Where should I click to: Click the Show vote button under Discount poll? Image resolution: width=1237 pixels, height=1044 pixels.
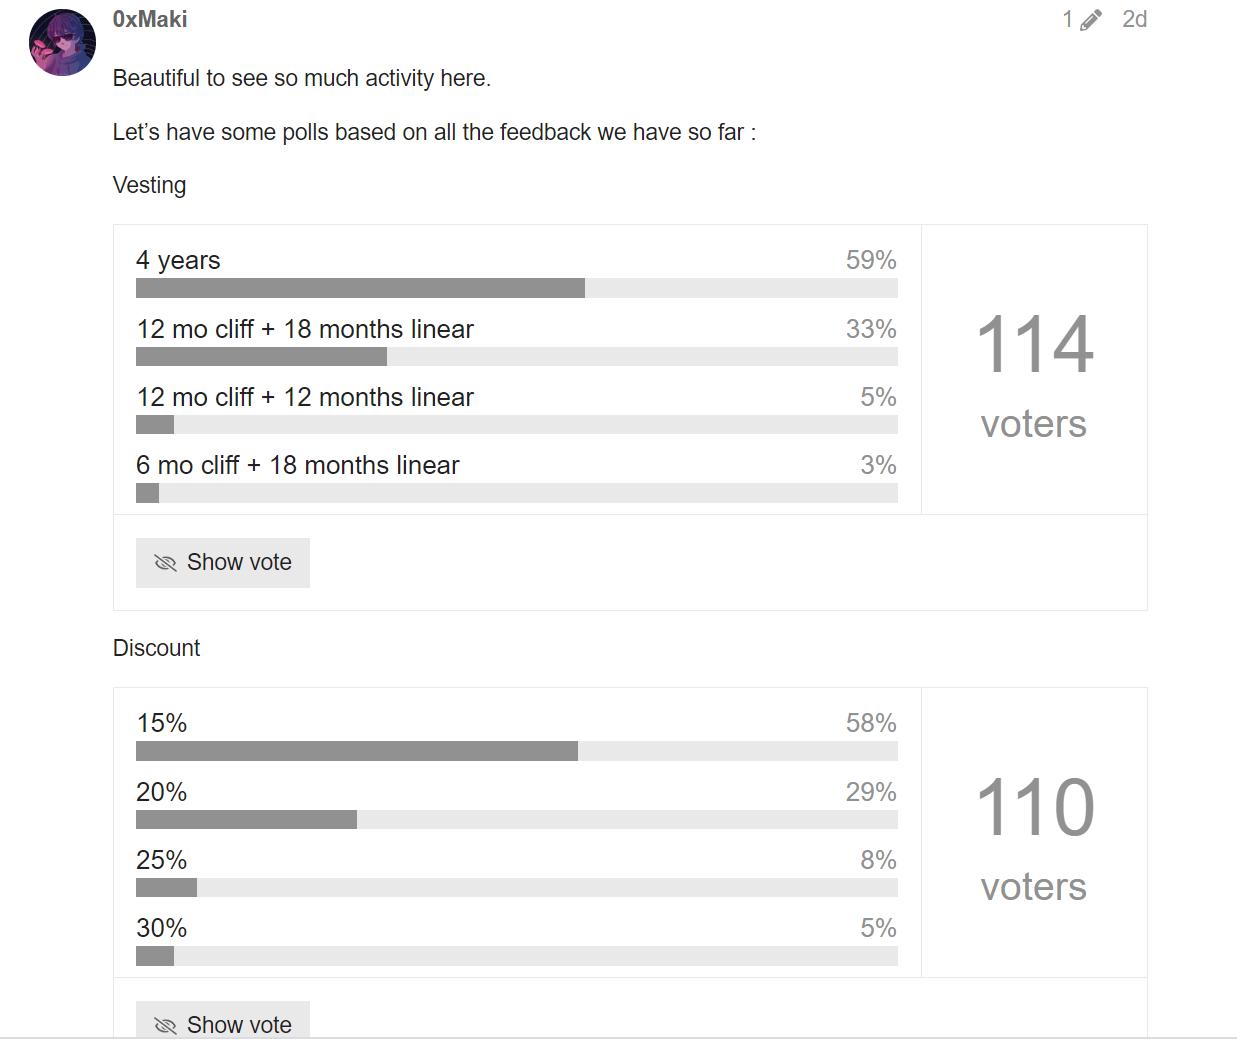pos(223,1023)
